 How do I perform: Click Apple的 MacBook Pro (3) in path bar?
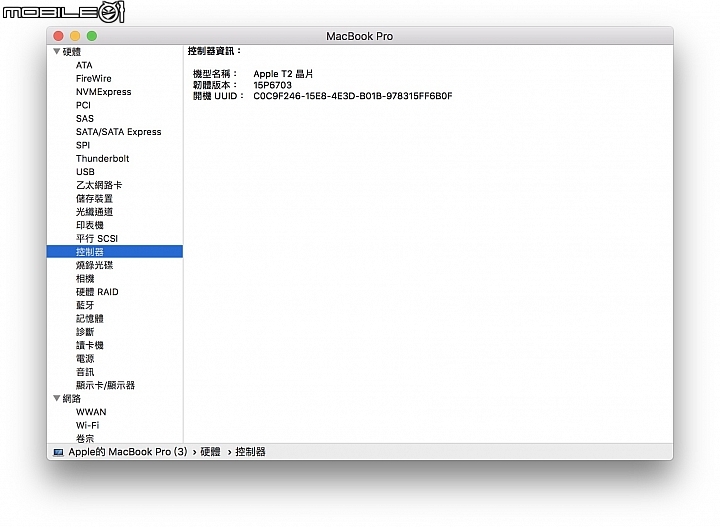coord(128,452)
